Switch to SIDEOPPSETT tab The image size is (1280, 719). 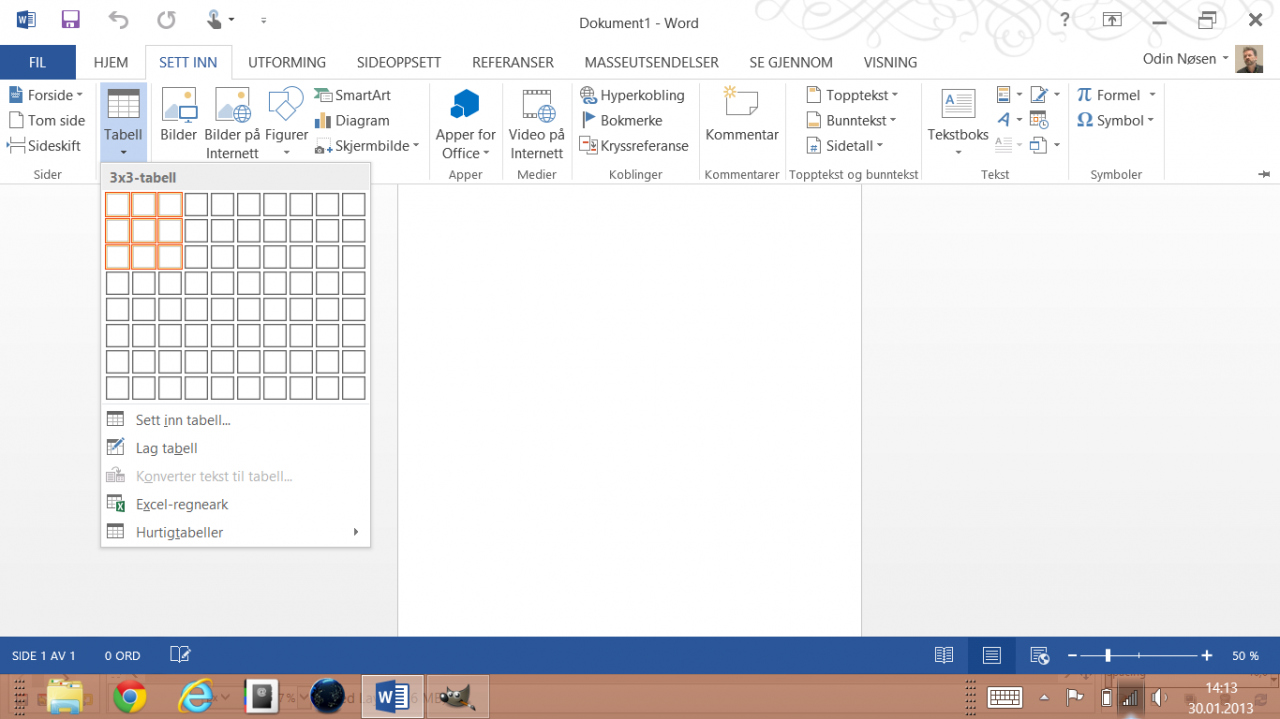(x=399, y=62)
